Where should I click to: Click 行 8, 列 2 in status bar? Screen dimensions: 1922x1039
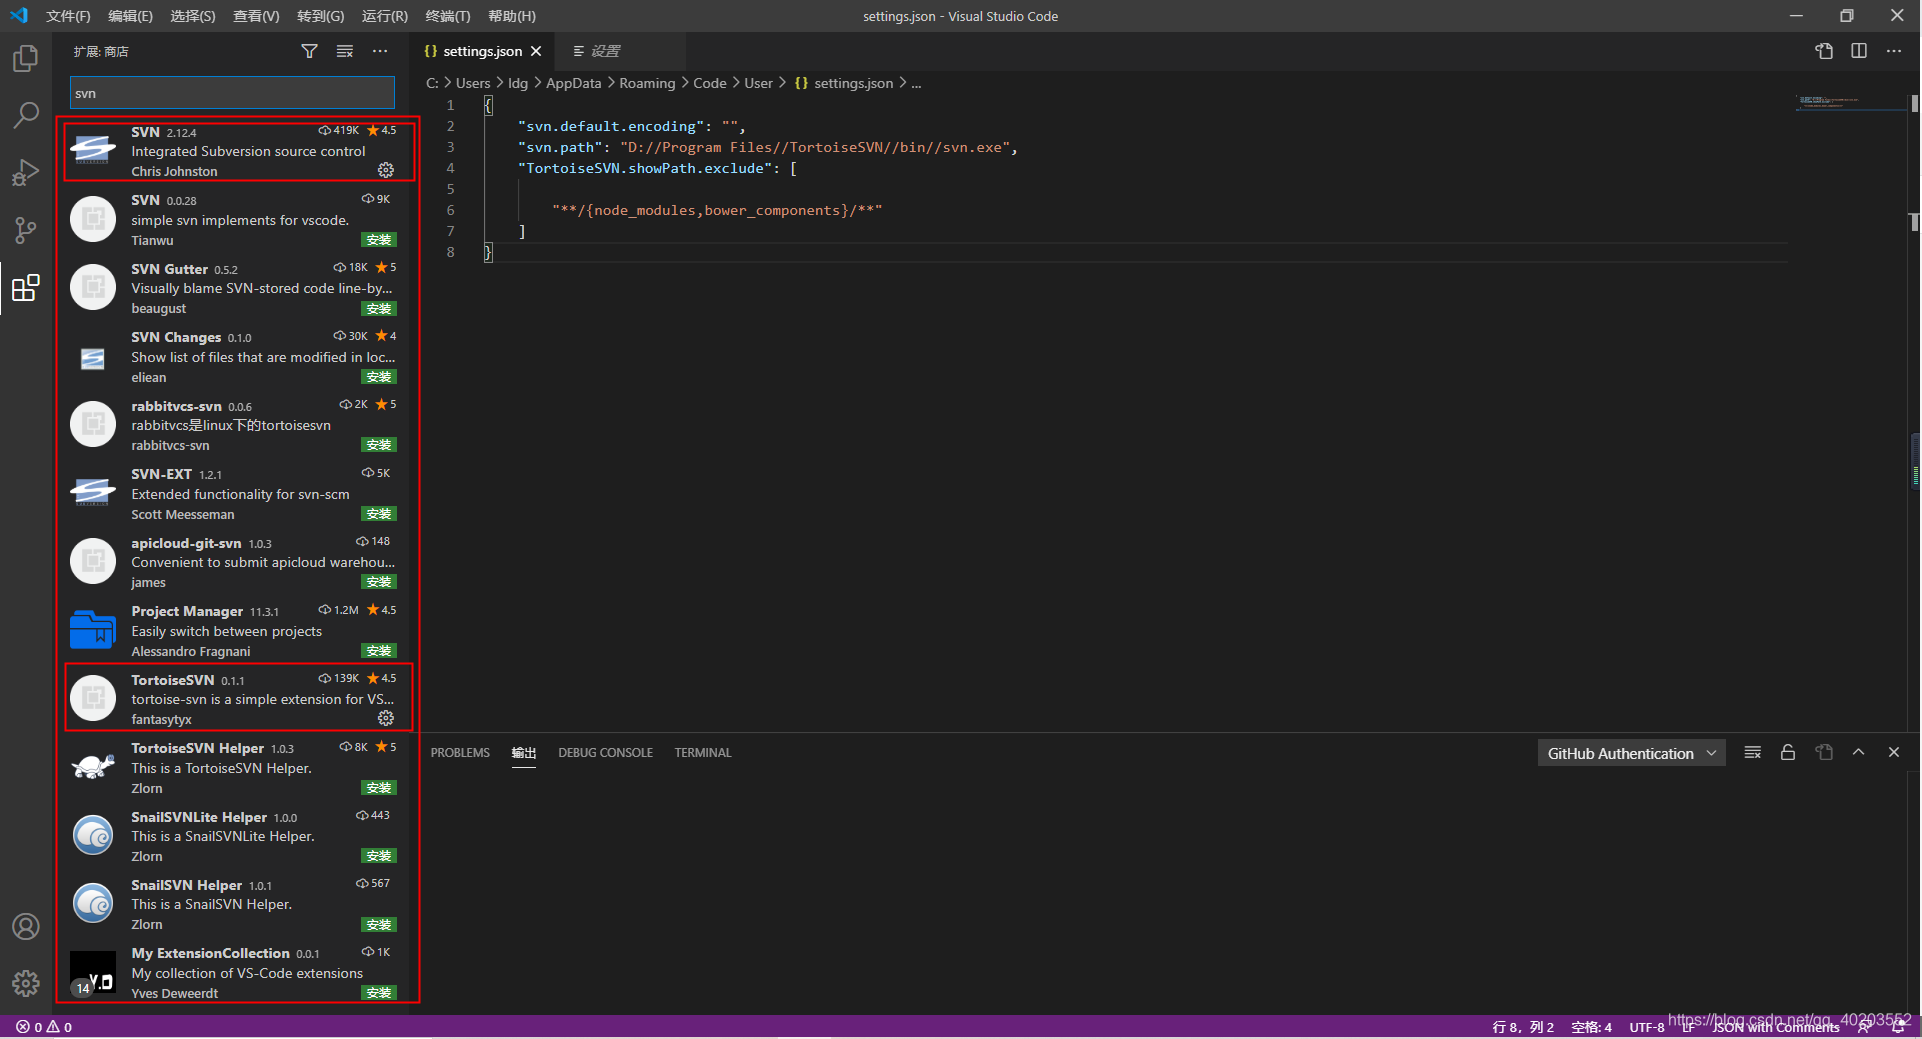[x=1521, y=1026]
